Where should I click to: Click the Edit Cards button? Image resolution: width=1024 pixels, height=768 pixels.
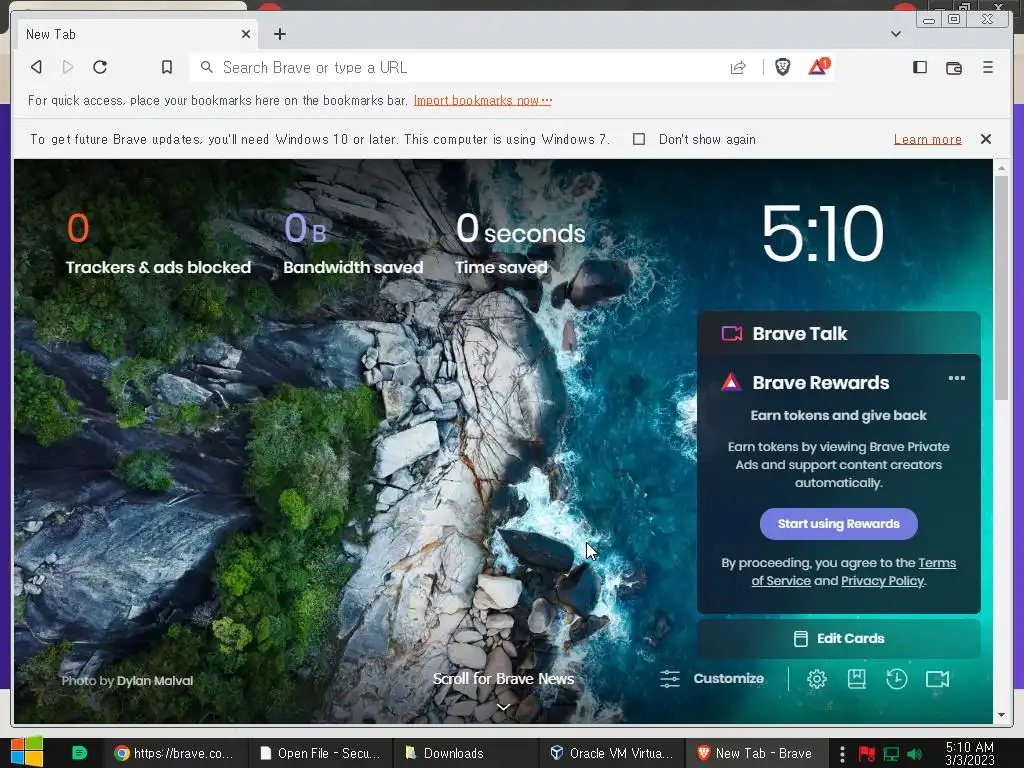click(x=839, y=639)
